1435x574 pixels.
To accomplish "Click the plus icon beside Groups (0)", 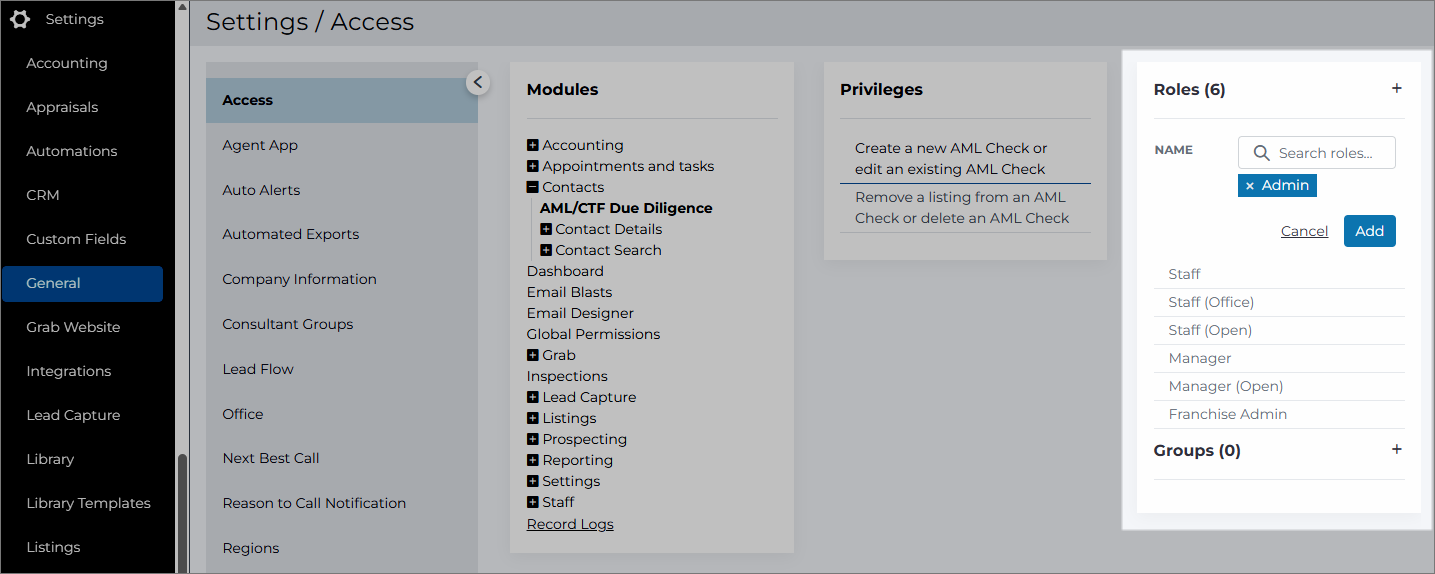I will coord(1397,449).
